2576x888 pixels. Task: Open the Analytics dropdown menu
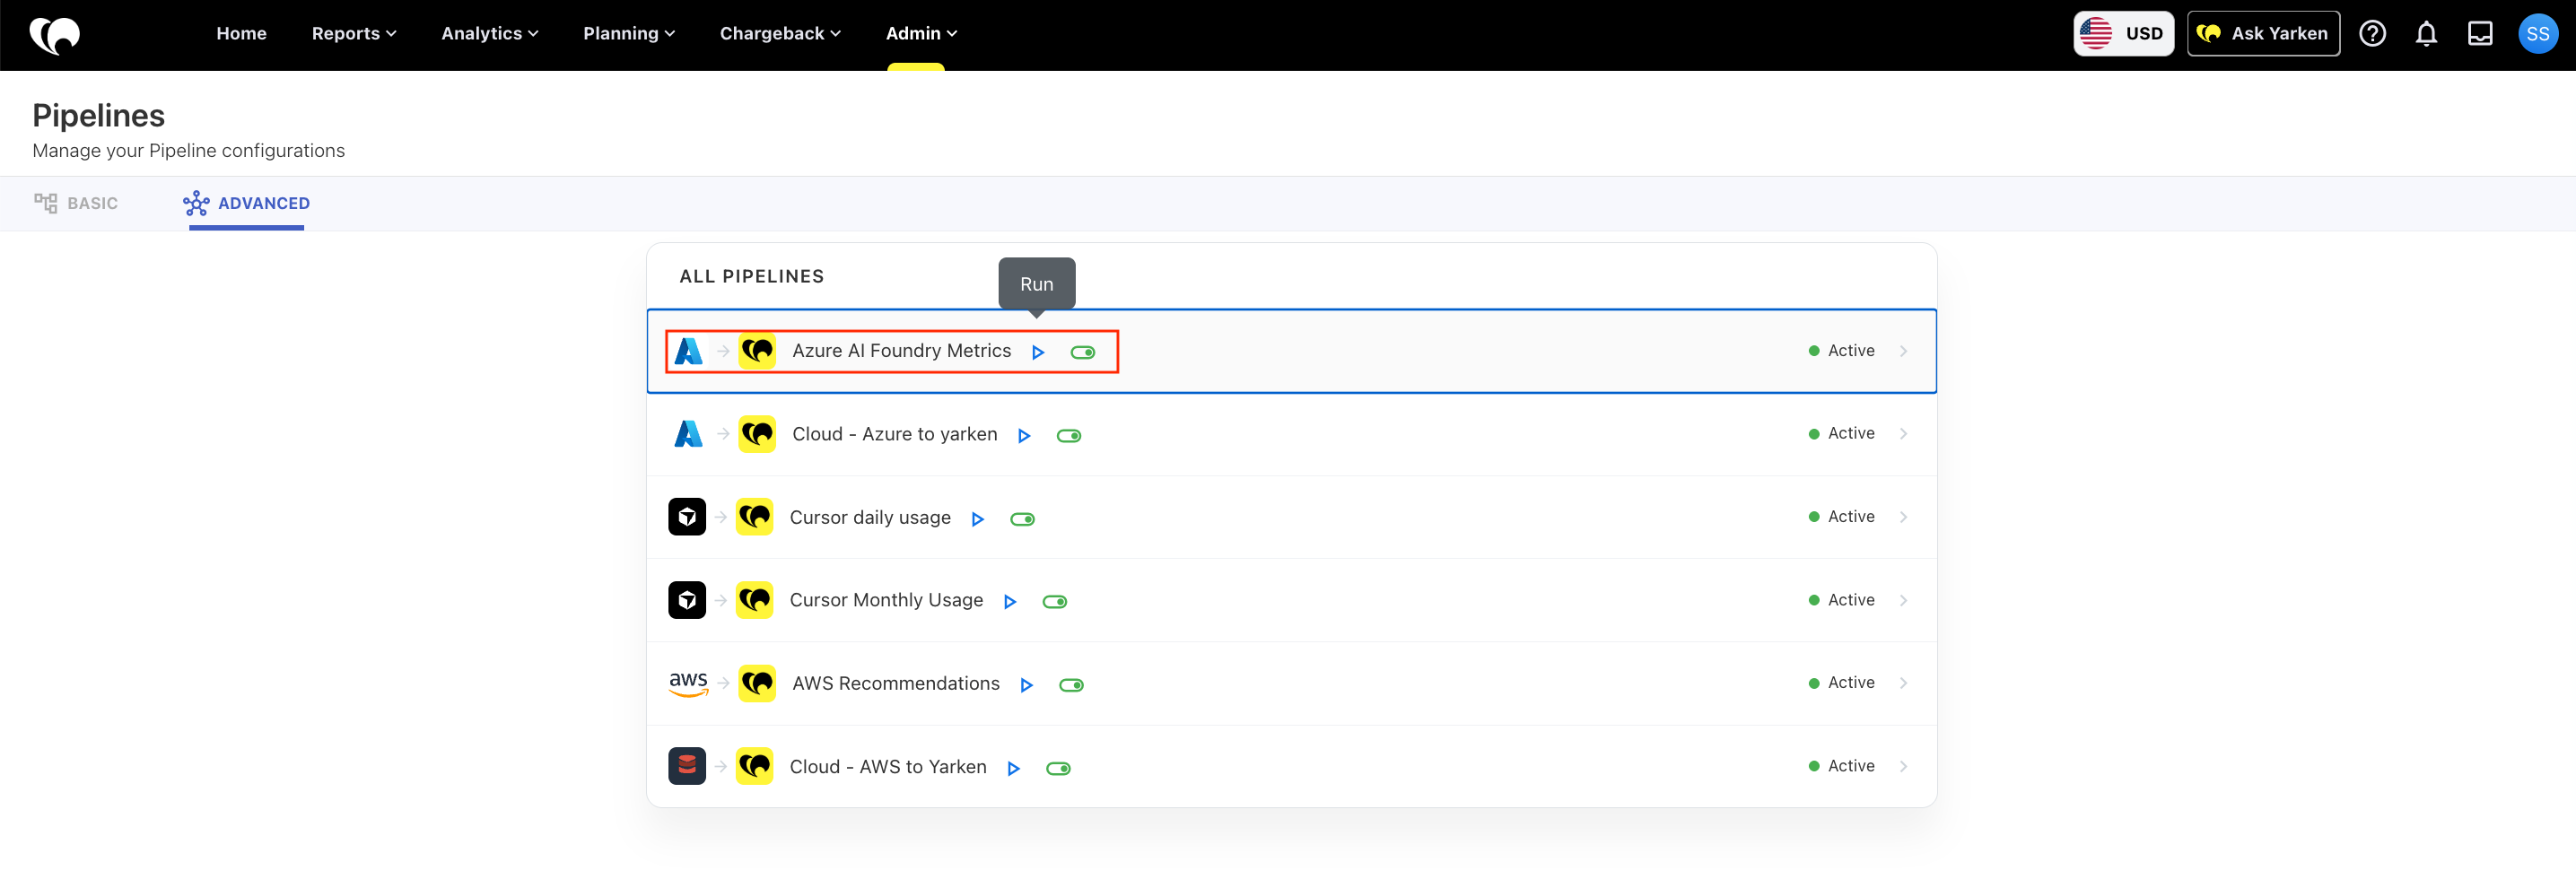pyautogui.click(x=490, y=34)
